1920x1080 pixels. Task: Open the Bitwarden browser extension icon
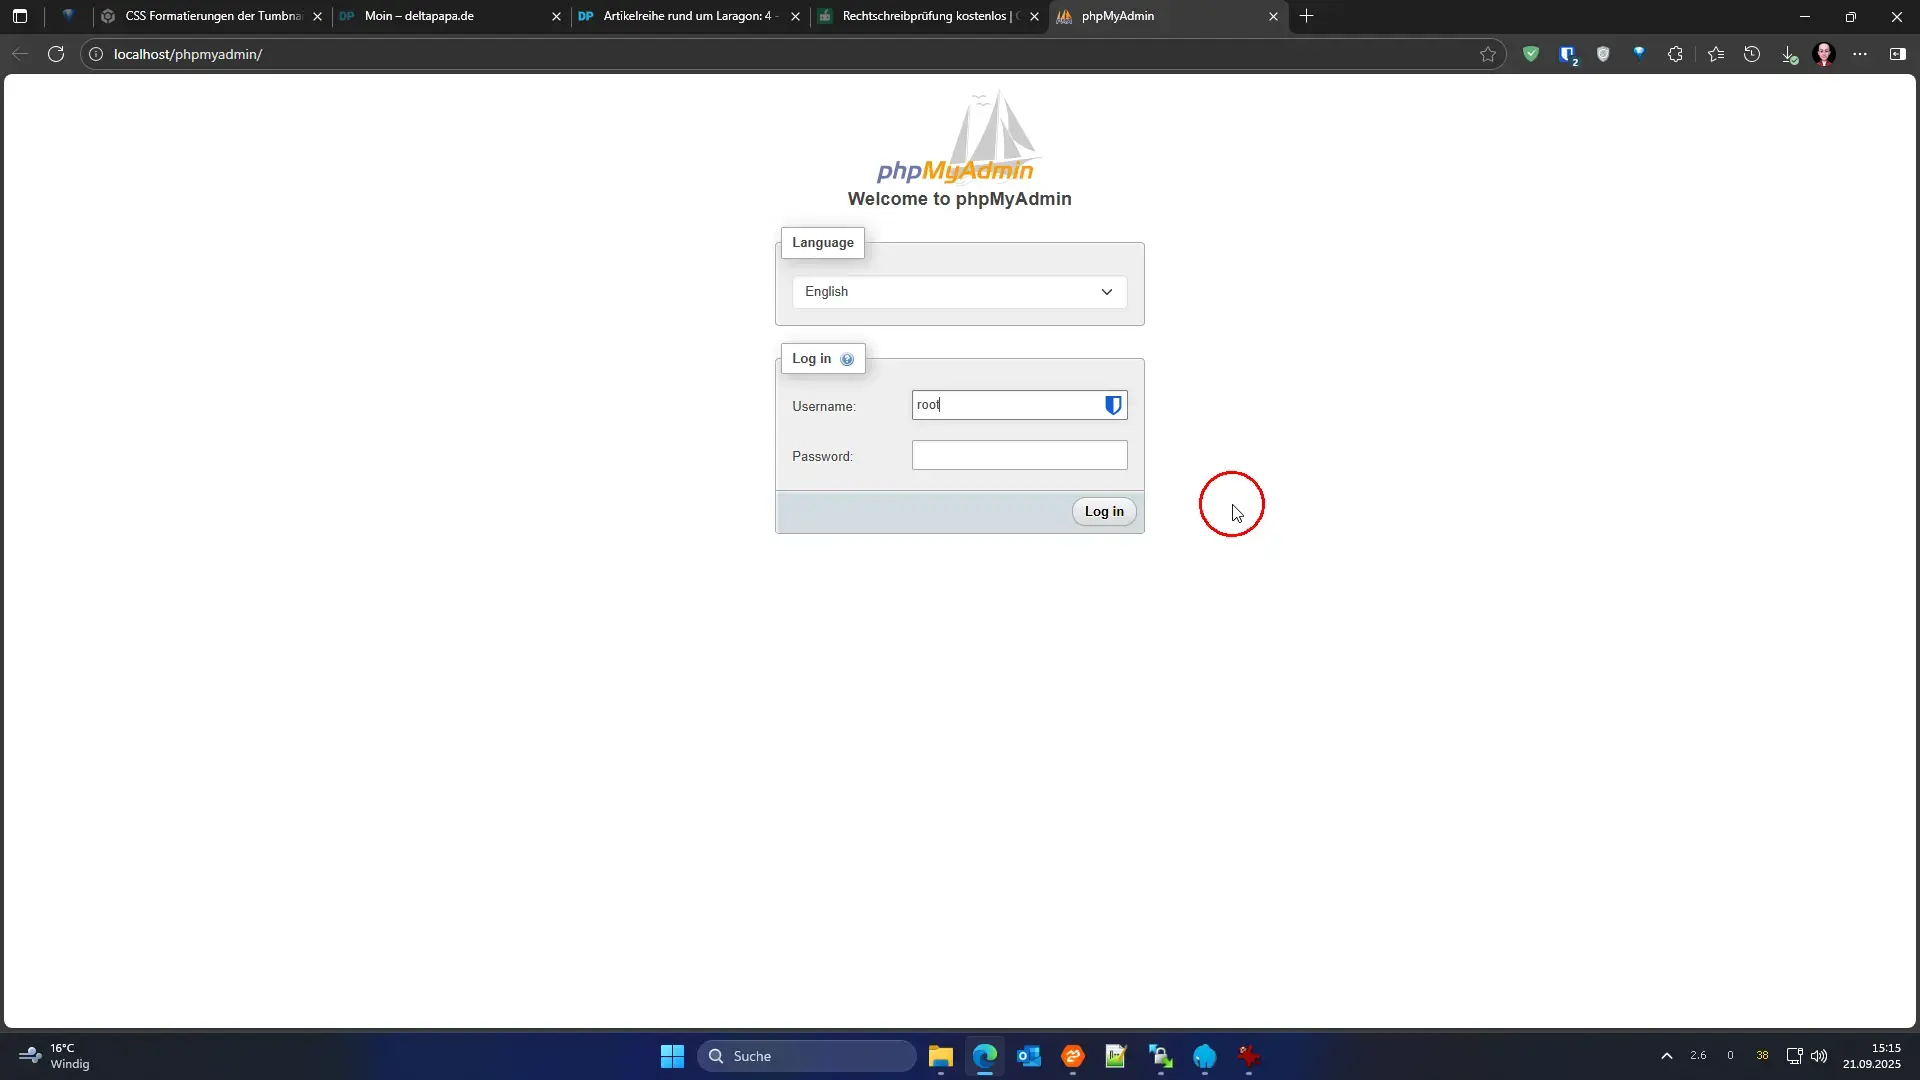pos(1567,55)
